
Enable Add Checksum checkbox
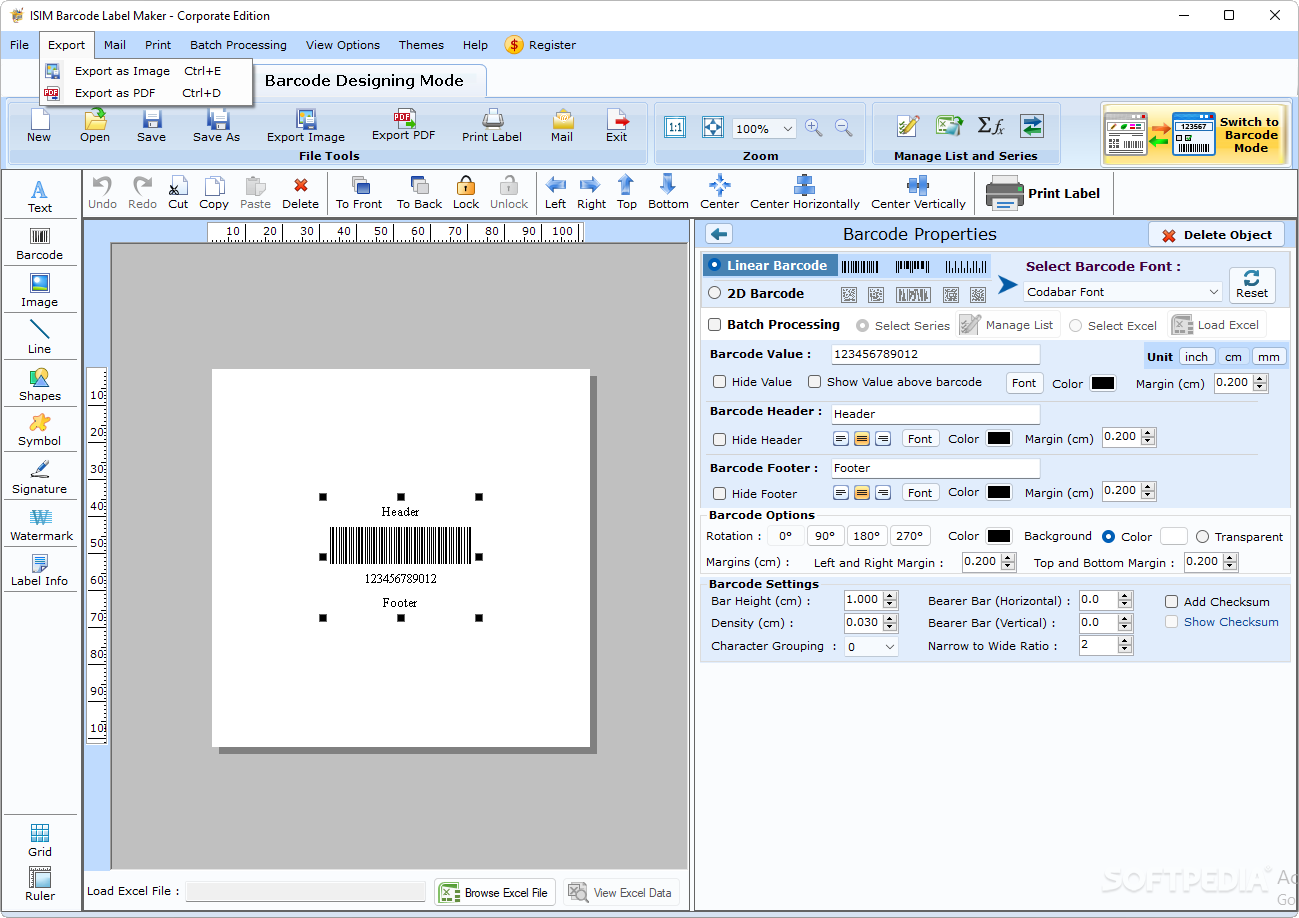1172,602
